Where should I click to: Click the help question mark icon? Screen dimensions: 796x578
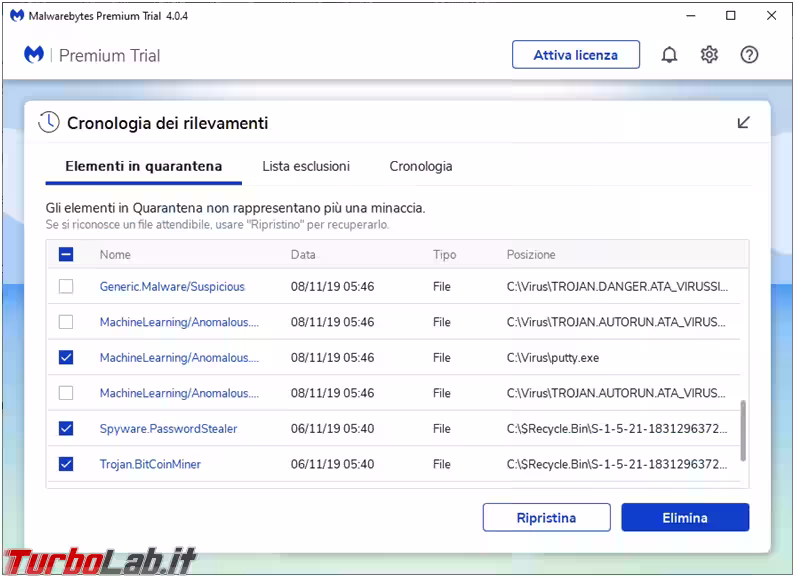click(749, 55)
